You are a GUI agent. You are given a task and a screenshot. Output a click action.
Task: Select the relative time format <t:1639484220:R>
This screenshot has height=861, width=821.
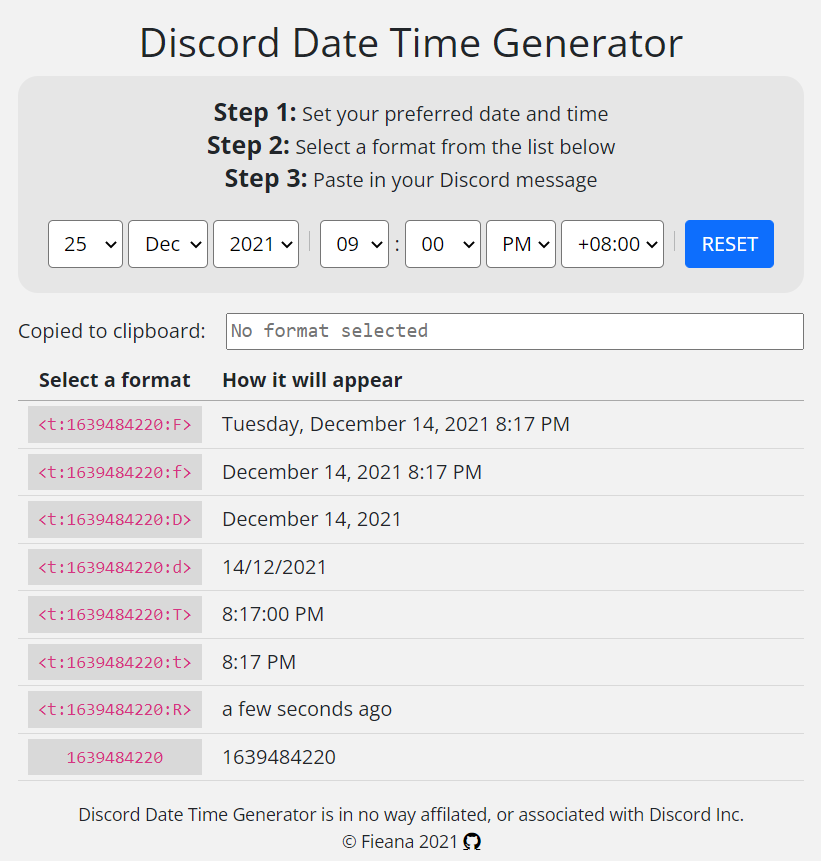click(x=114, y=709)
